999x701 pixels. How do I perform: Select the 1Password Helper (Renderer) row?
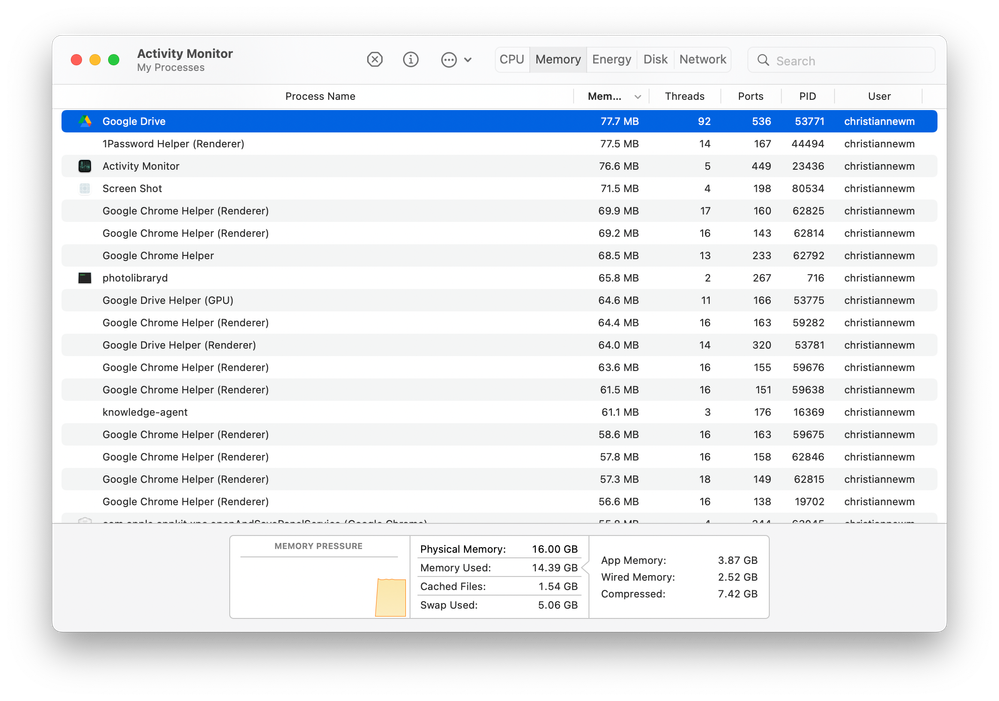tap(499, 144)
